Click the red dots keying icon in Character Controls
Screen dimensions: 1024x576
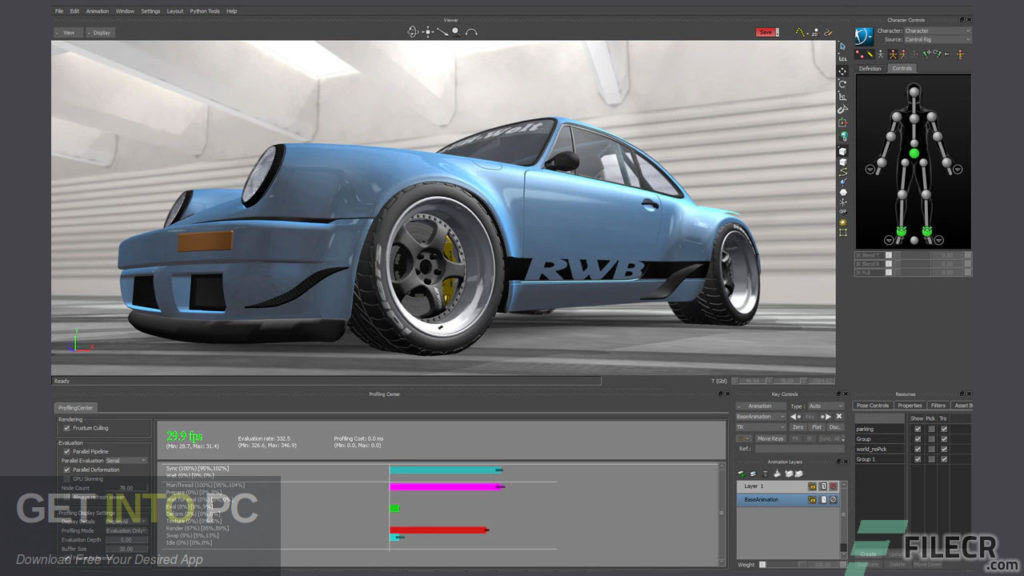[859, 55]
